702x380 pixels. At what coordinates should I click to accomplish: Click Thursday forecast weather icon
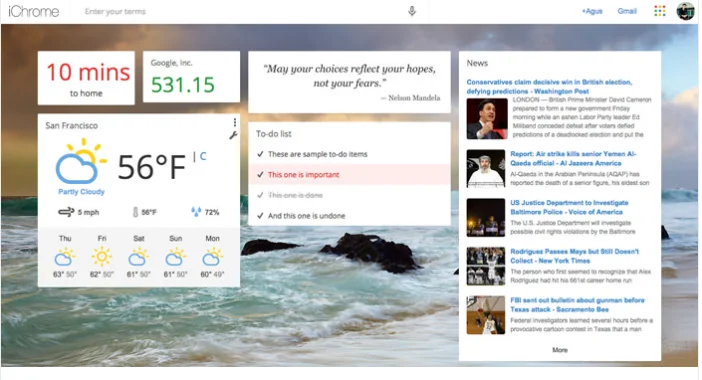(65, 257)
